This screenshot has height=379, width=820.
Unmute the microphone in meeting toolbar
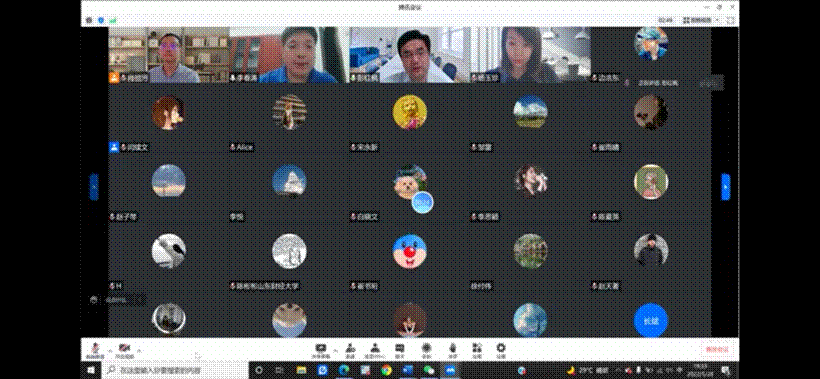click(x=95, y=349)
